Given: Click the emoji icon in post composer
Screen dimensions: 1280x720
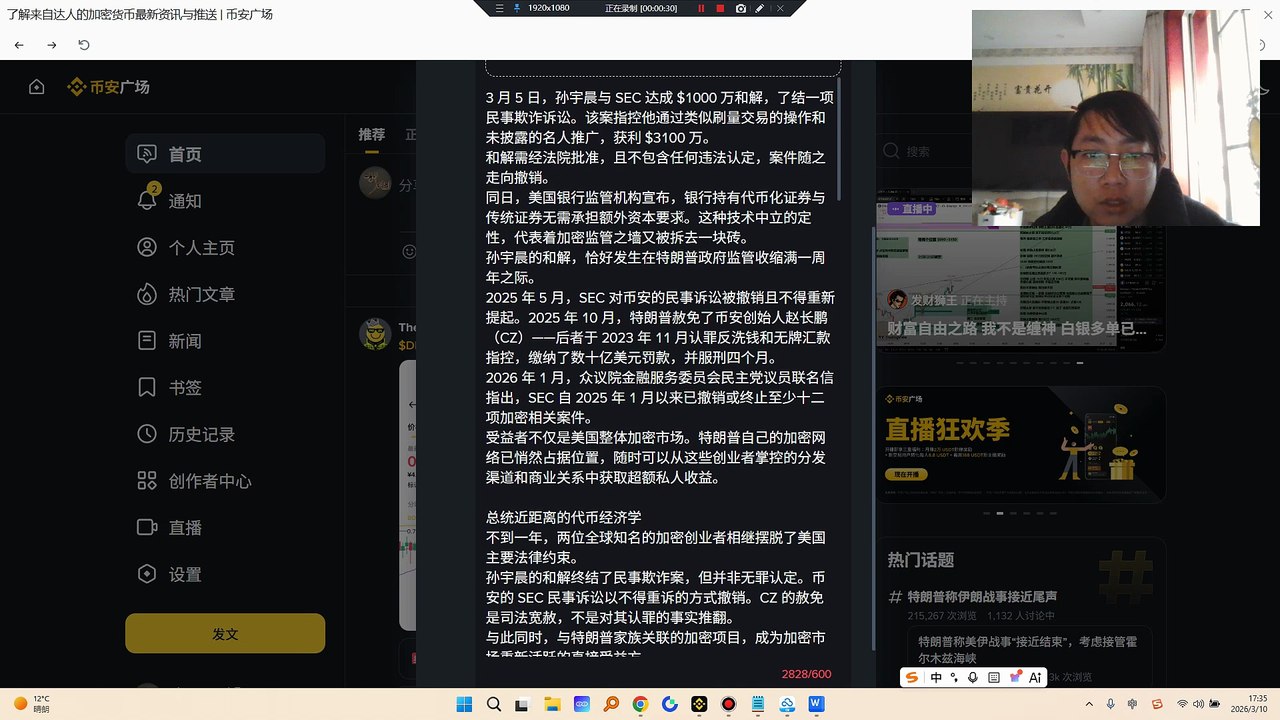Looking at the screenshot, I should pos(408,251).
